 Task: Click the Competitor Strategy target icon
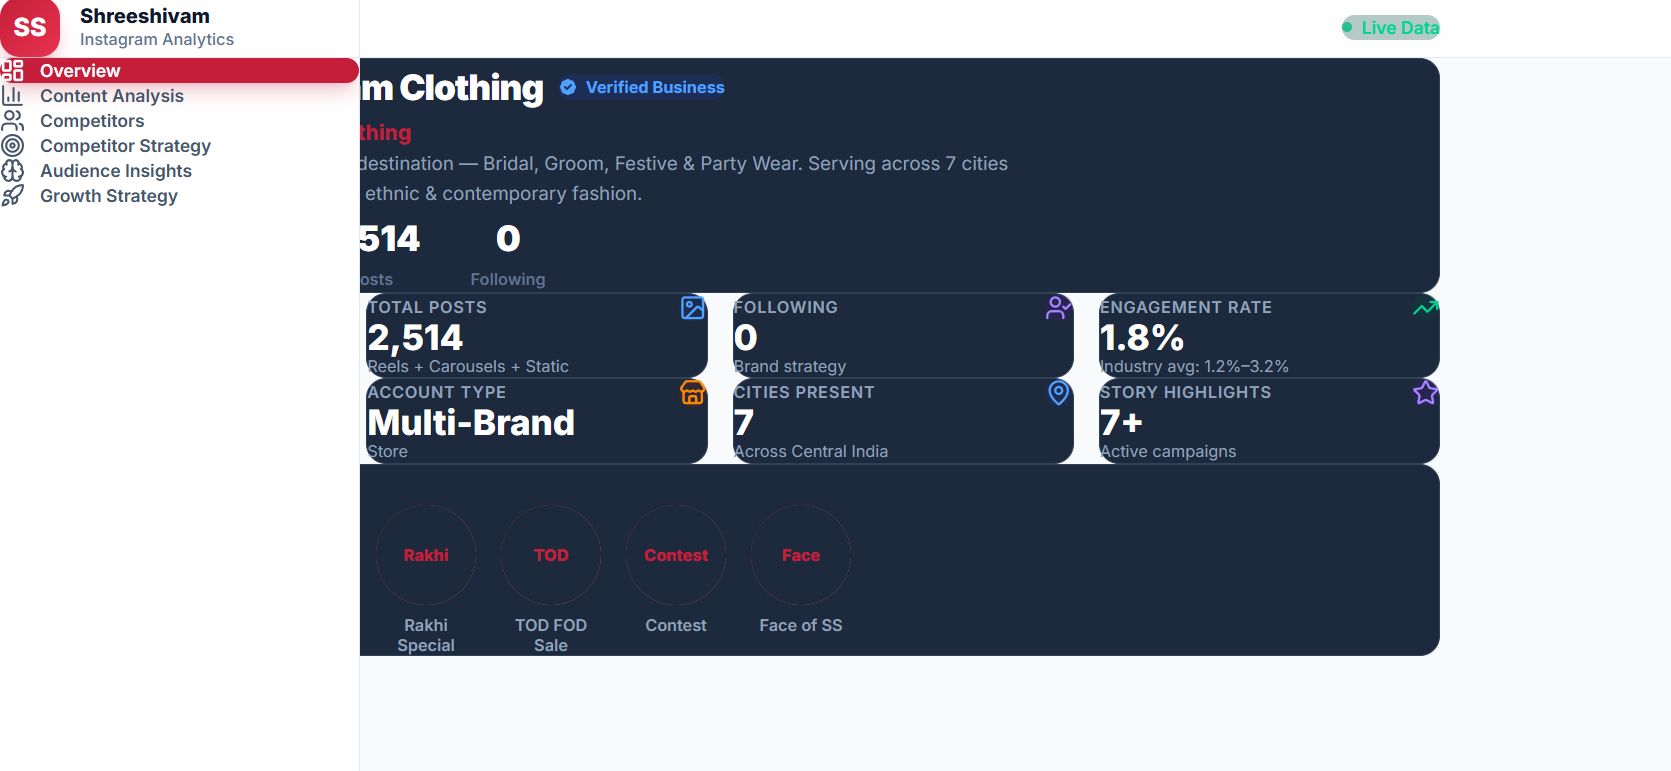[12, 146]
